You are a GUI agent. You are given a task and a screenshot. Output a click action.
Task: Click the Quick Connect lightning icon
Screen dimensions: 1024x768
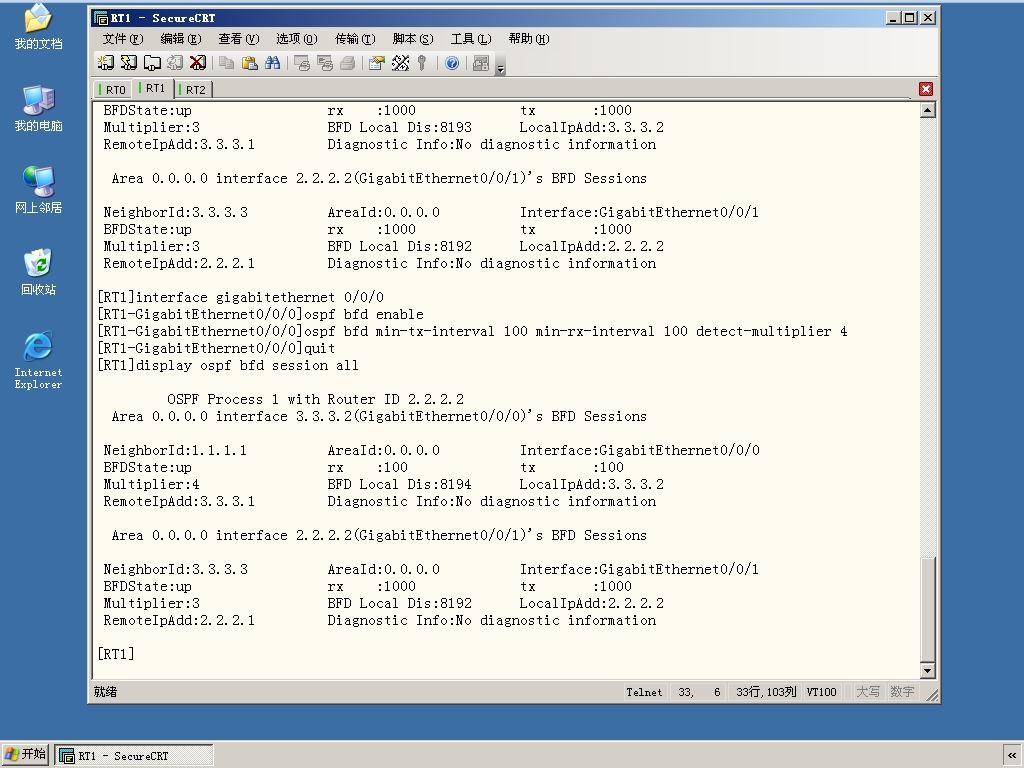click(129, 63)
